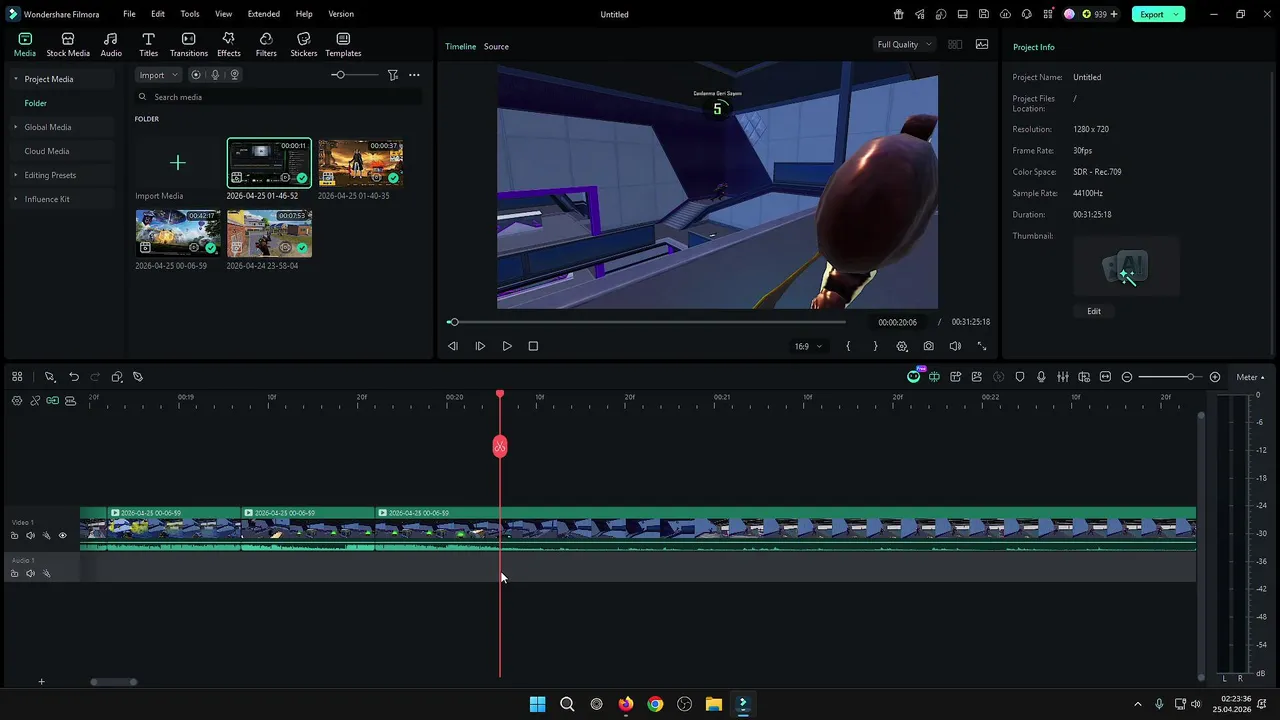Image resolution: width=1280 pixels, height=720 pixels.
Task: Open the timeline audio mixer
Action: (x=1062, y=377)
